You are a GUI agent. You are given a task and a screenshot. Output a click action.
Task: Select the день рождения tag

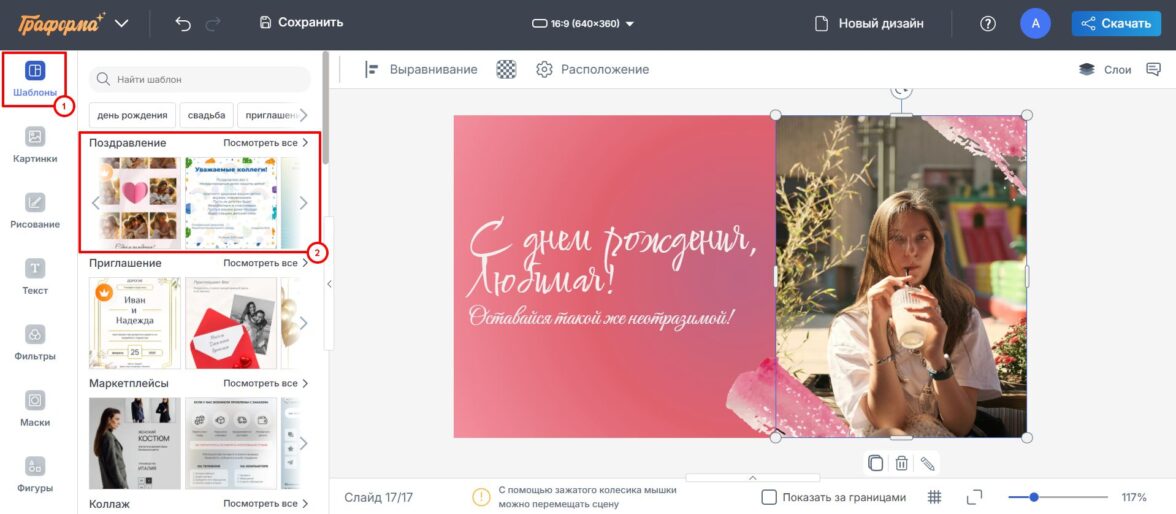point(132,115)
